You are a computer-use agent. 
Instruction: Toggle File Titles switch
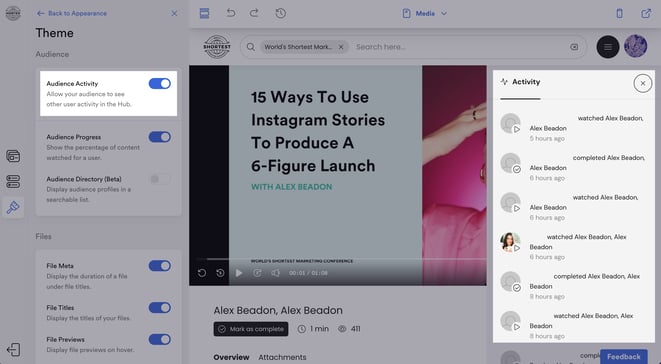click(x=160, y=307)
